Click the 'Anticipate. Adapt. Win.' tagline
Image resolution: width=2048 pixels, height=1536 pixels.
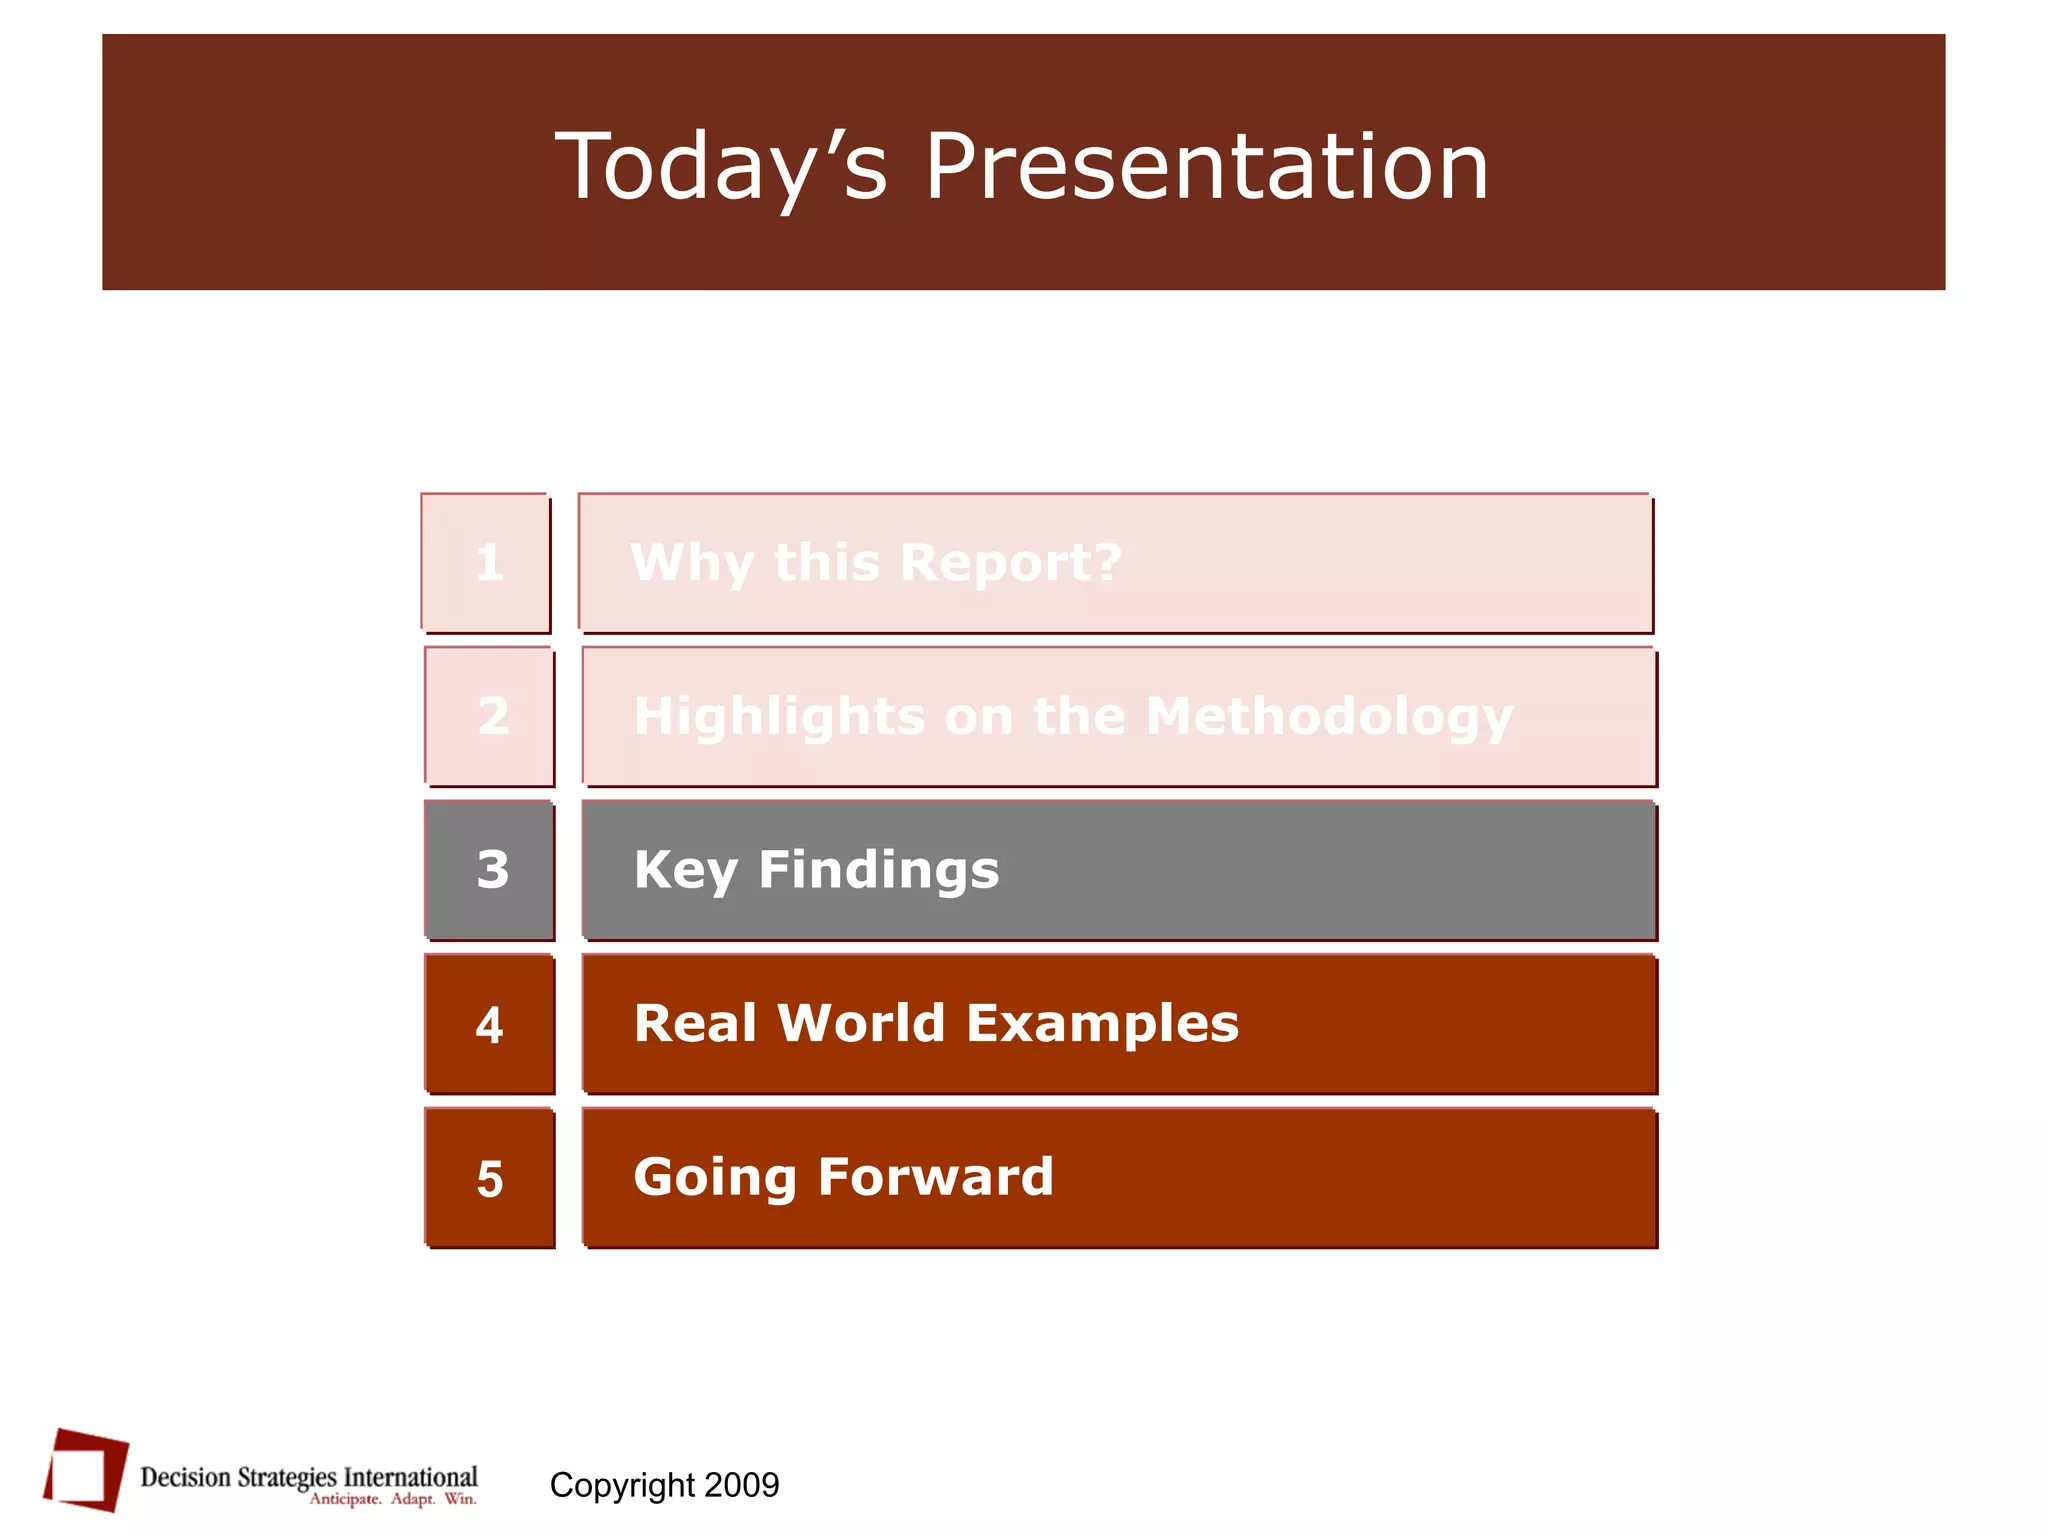(x=392, y=1499)
